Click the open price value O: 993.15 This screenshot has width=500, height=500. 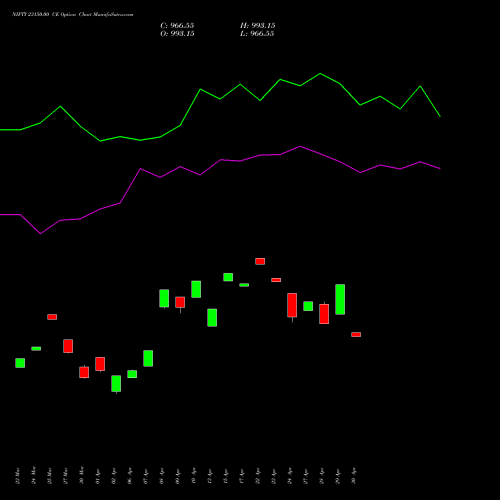pyautogui.click(x=177, y=34)
